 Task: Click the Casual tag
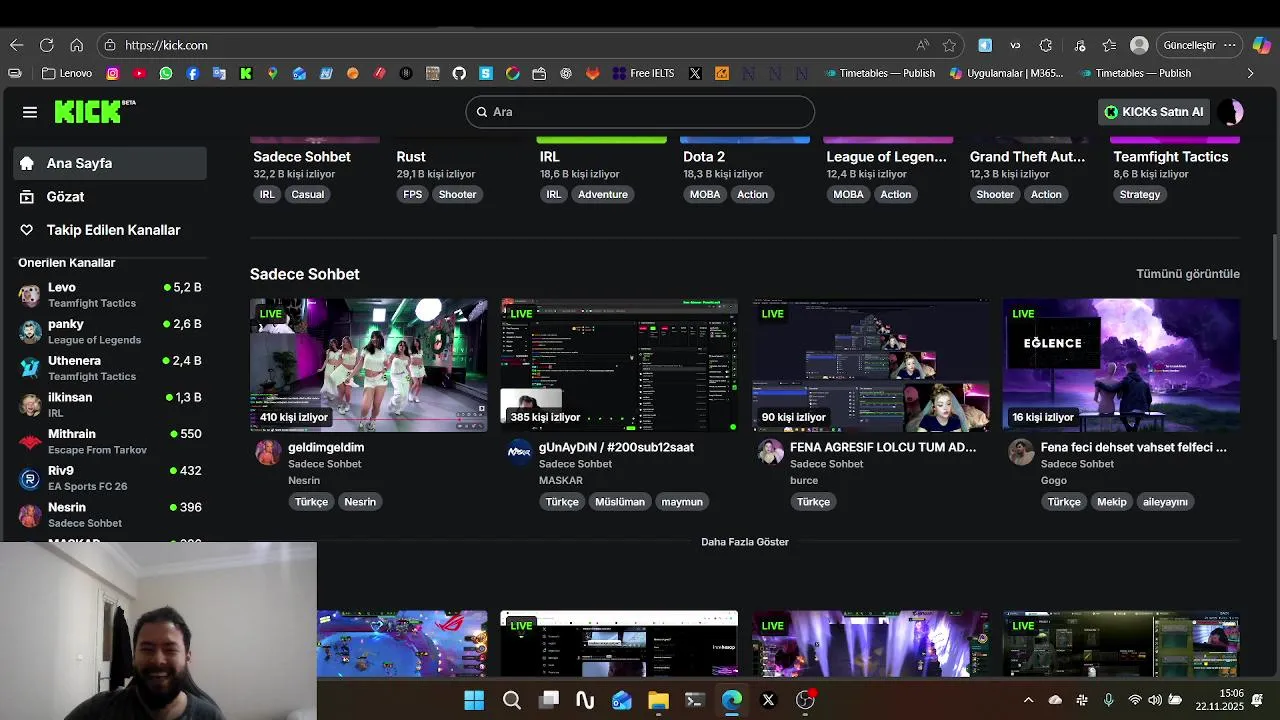click(x=307, y=194)
